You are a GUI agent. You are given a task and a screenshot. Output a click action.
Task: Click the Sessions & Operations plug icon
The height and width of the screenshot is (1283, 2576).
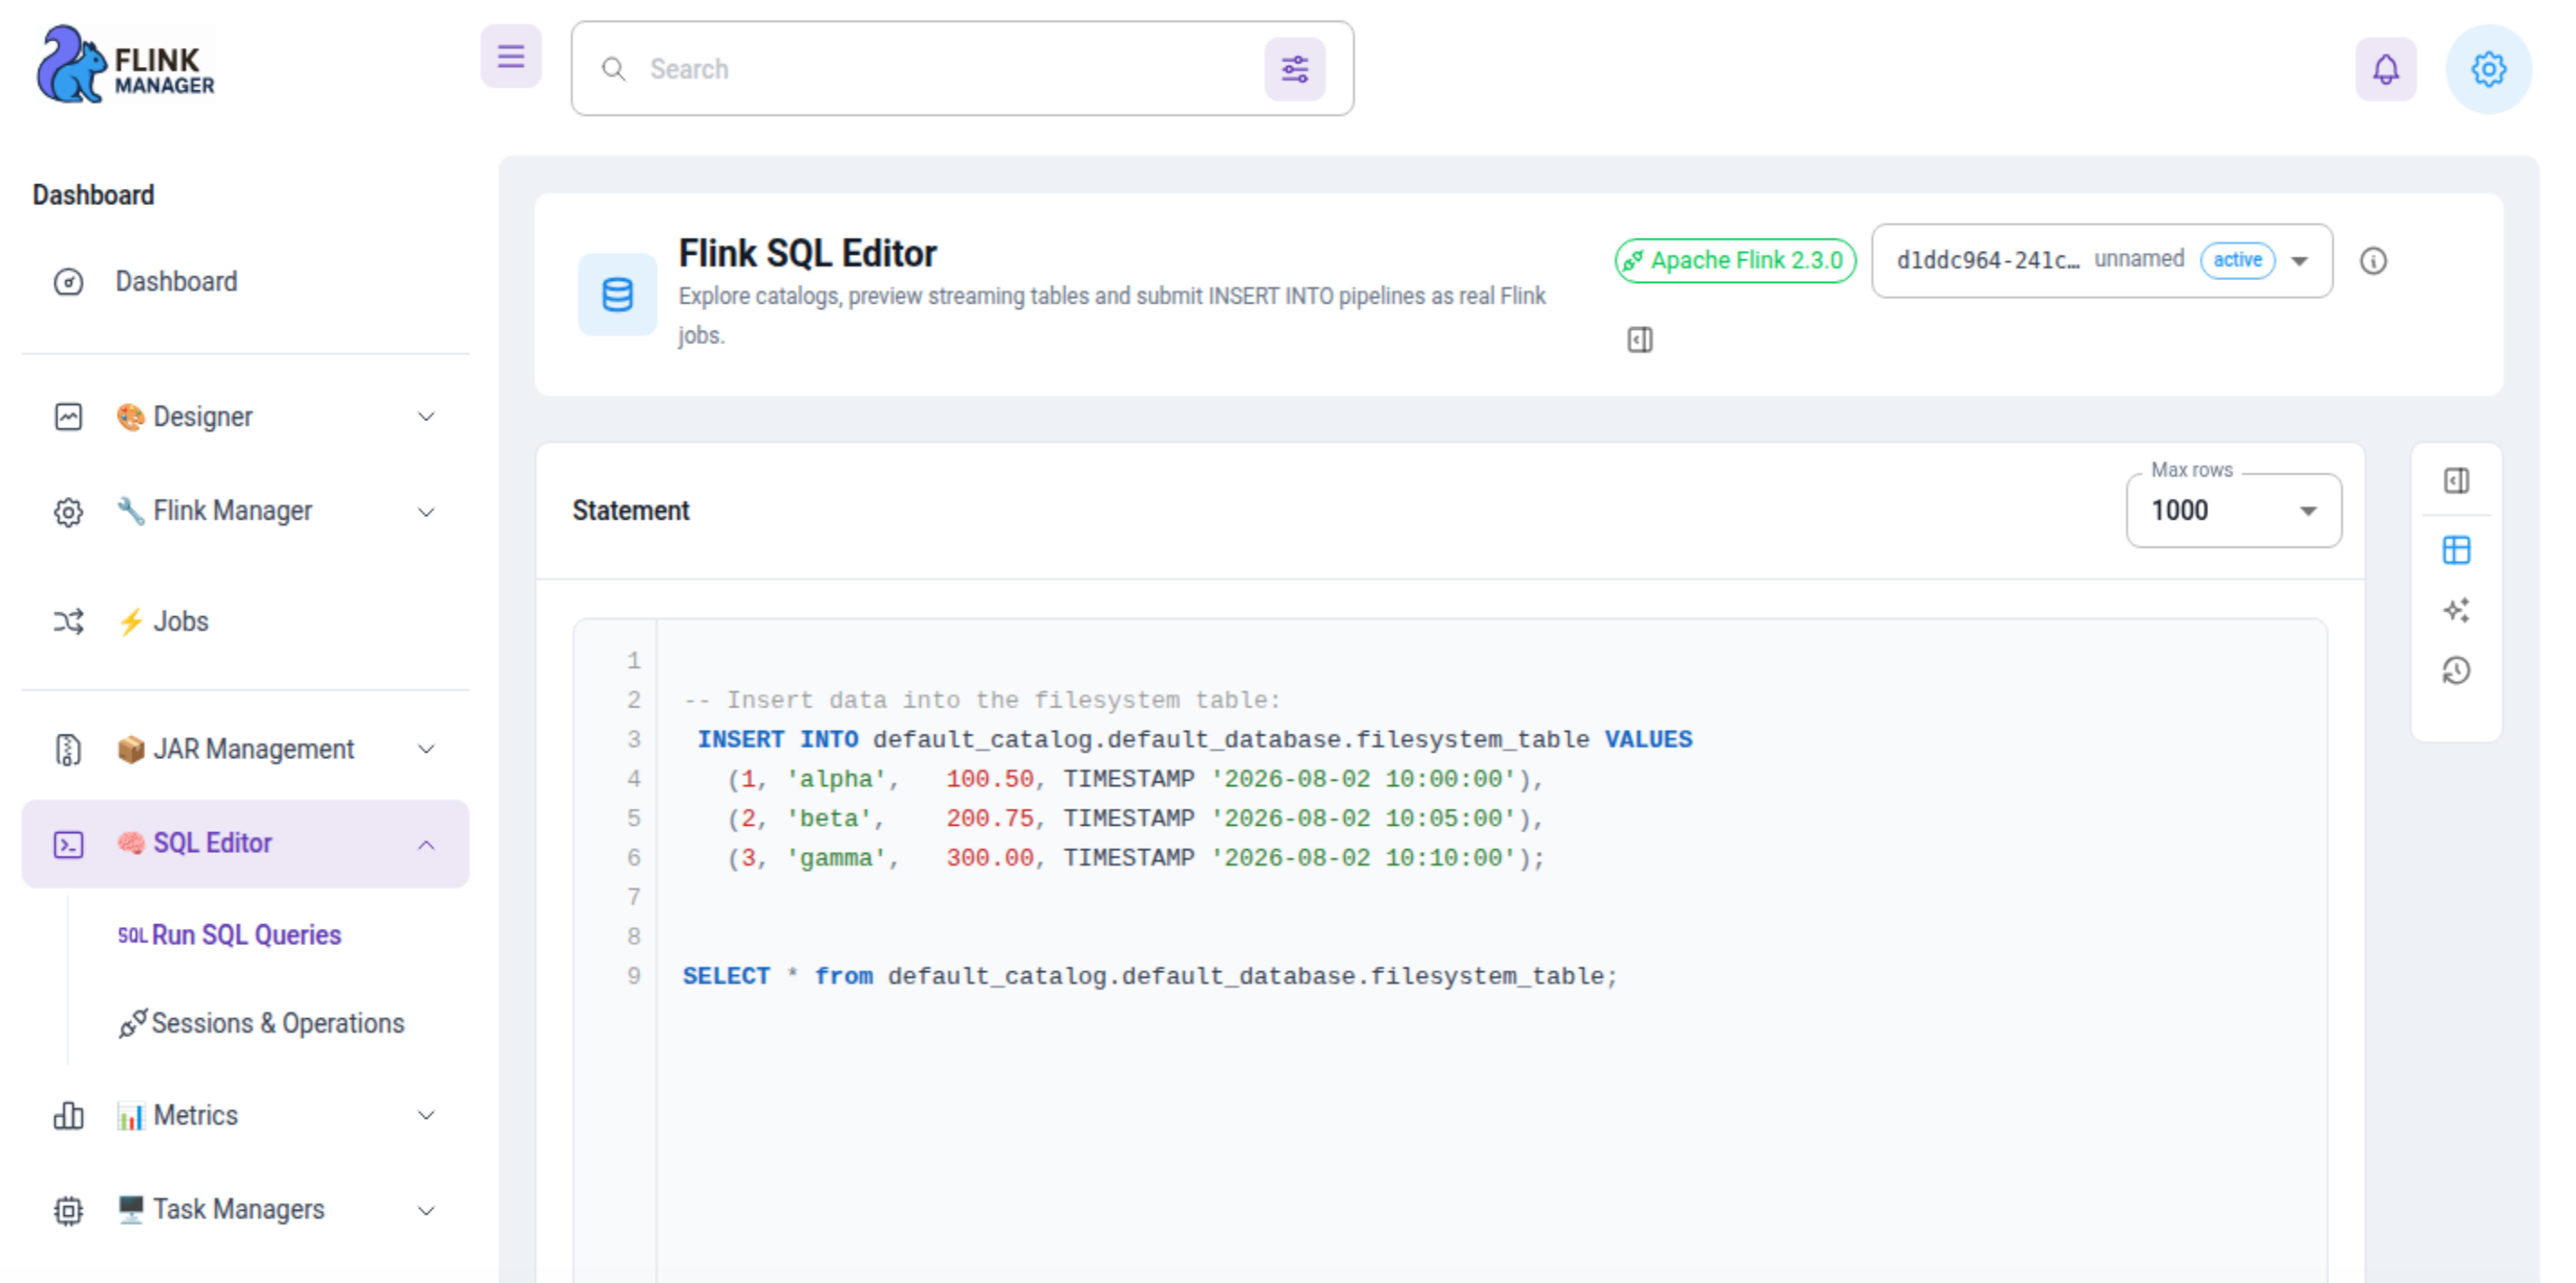[x=133, y=1023]
